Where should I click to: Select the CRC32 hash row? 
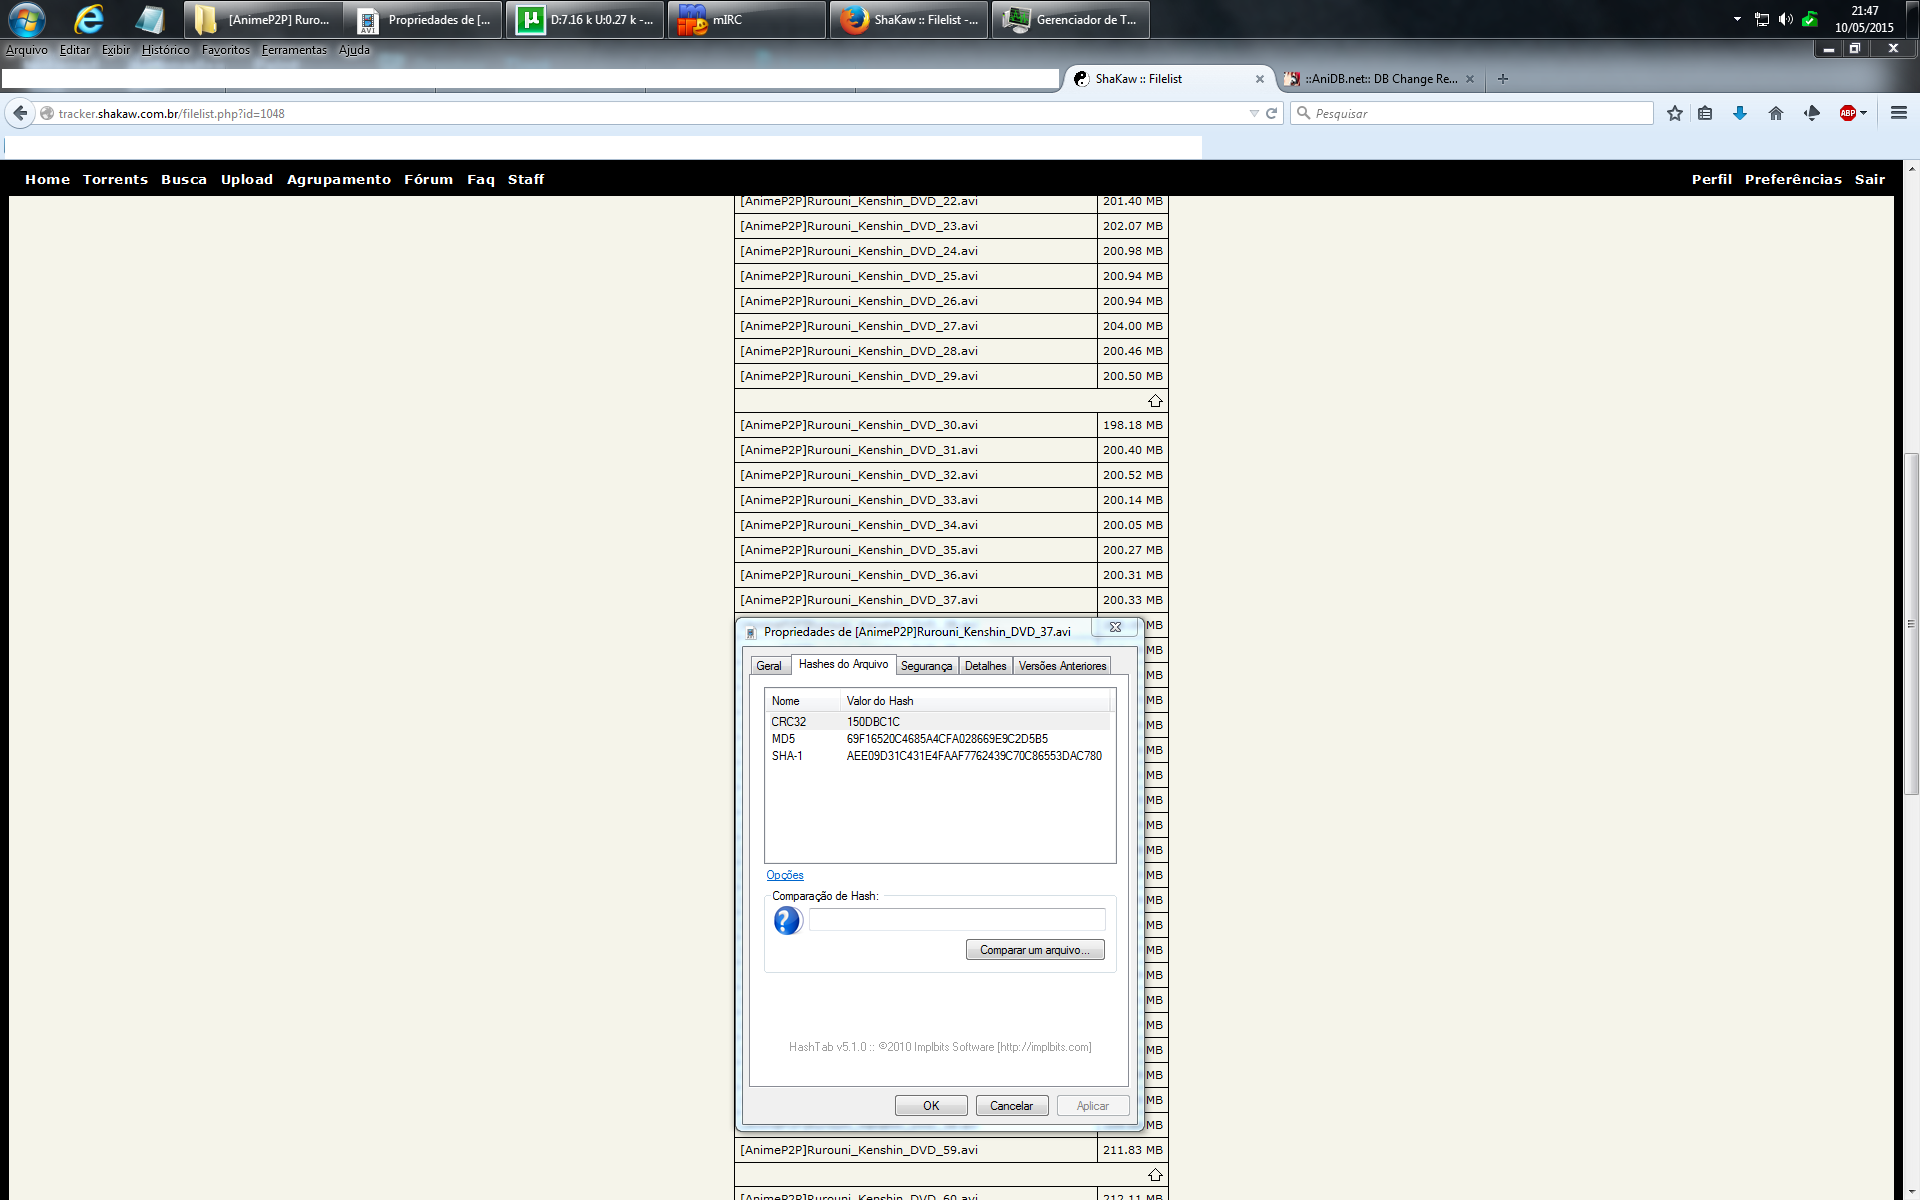point(940,722)
